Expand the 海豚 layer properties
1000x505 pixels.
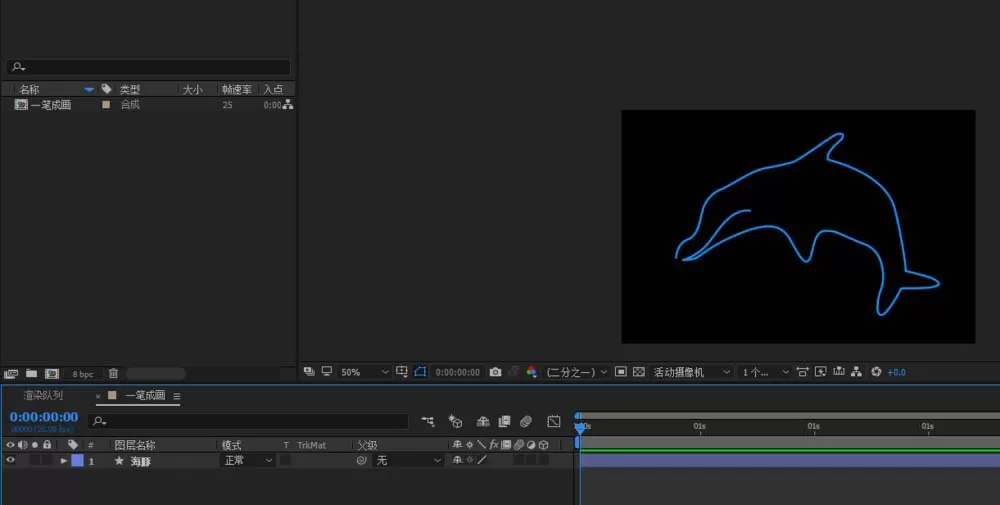click(x=64, y=460)
